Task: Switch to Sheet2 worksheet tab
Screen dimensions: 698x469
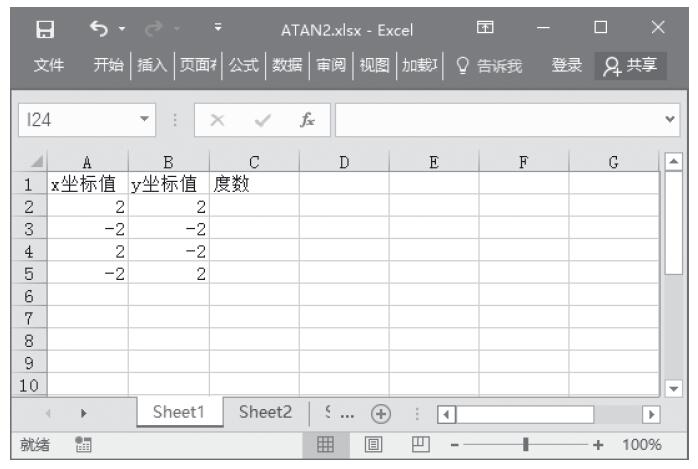Action: pyautogui.click(x=265, y=412)
